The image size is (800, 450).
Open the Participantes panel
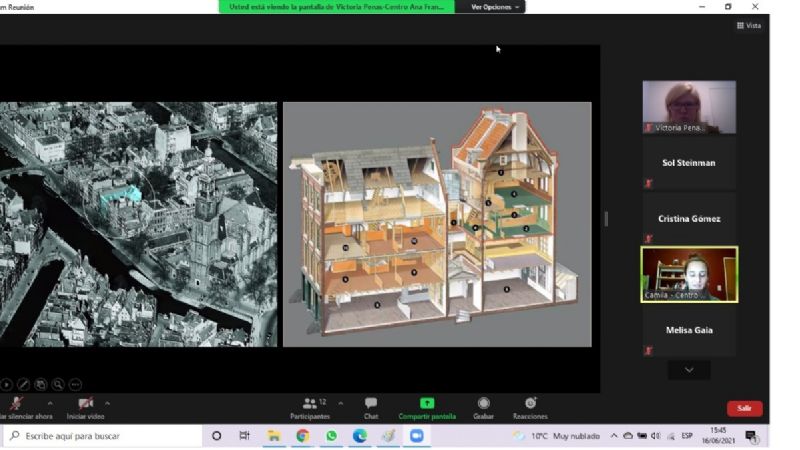(310, 408)
